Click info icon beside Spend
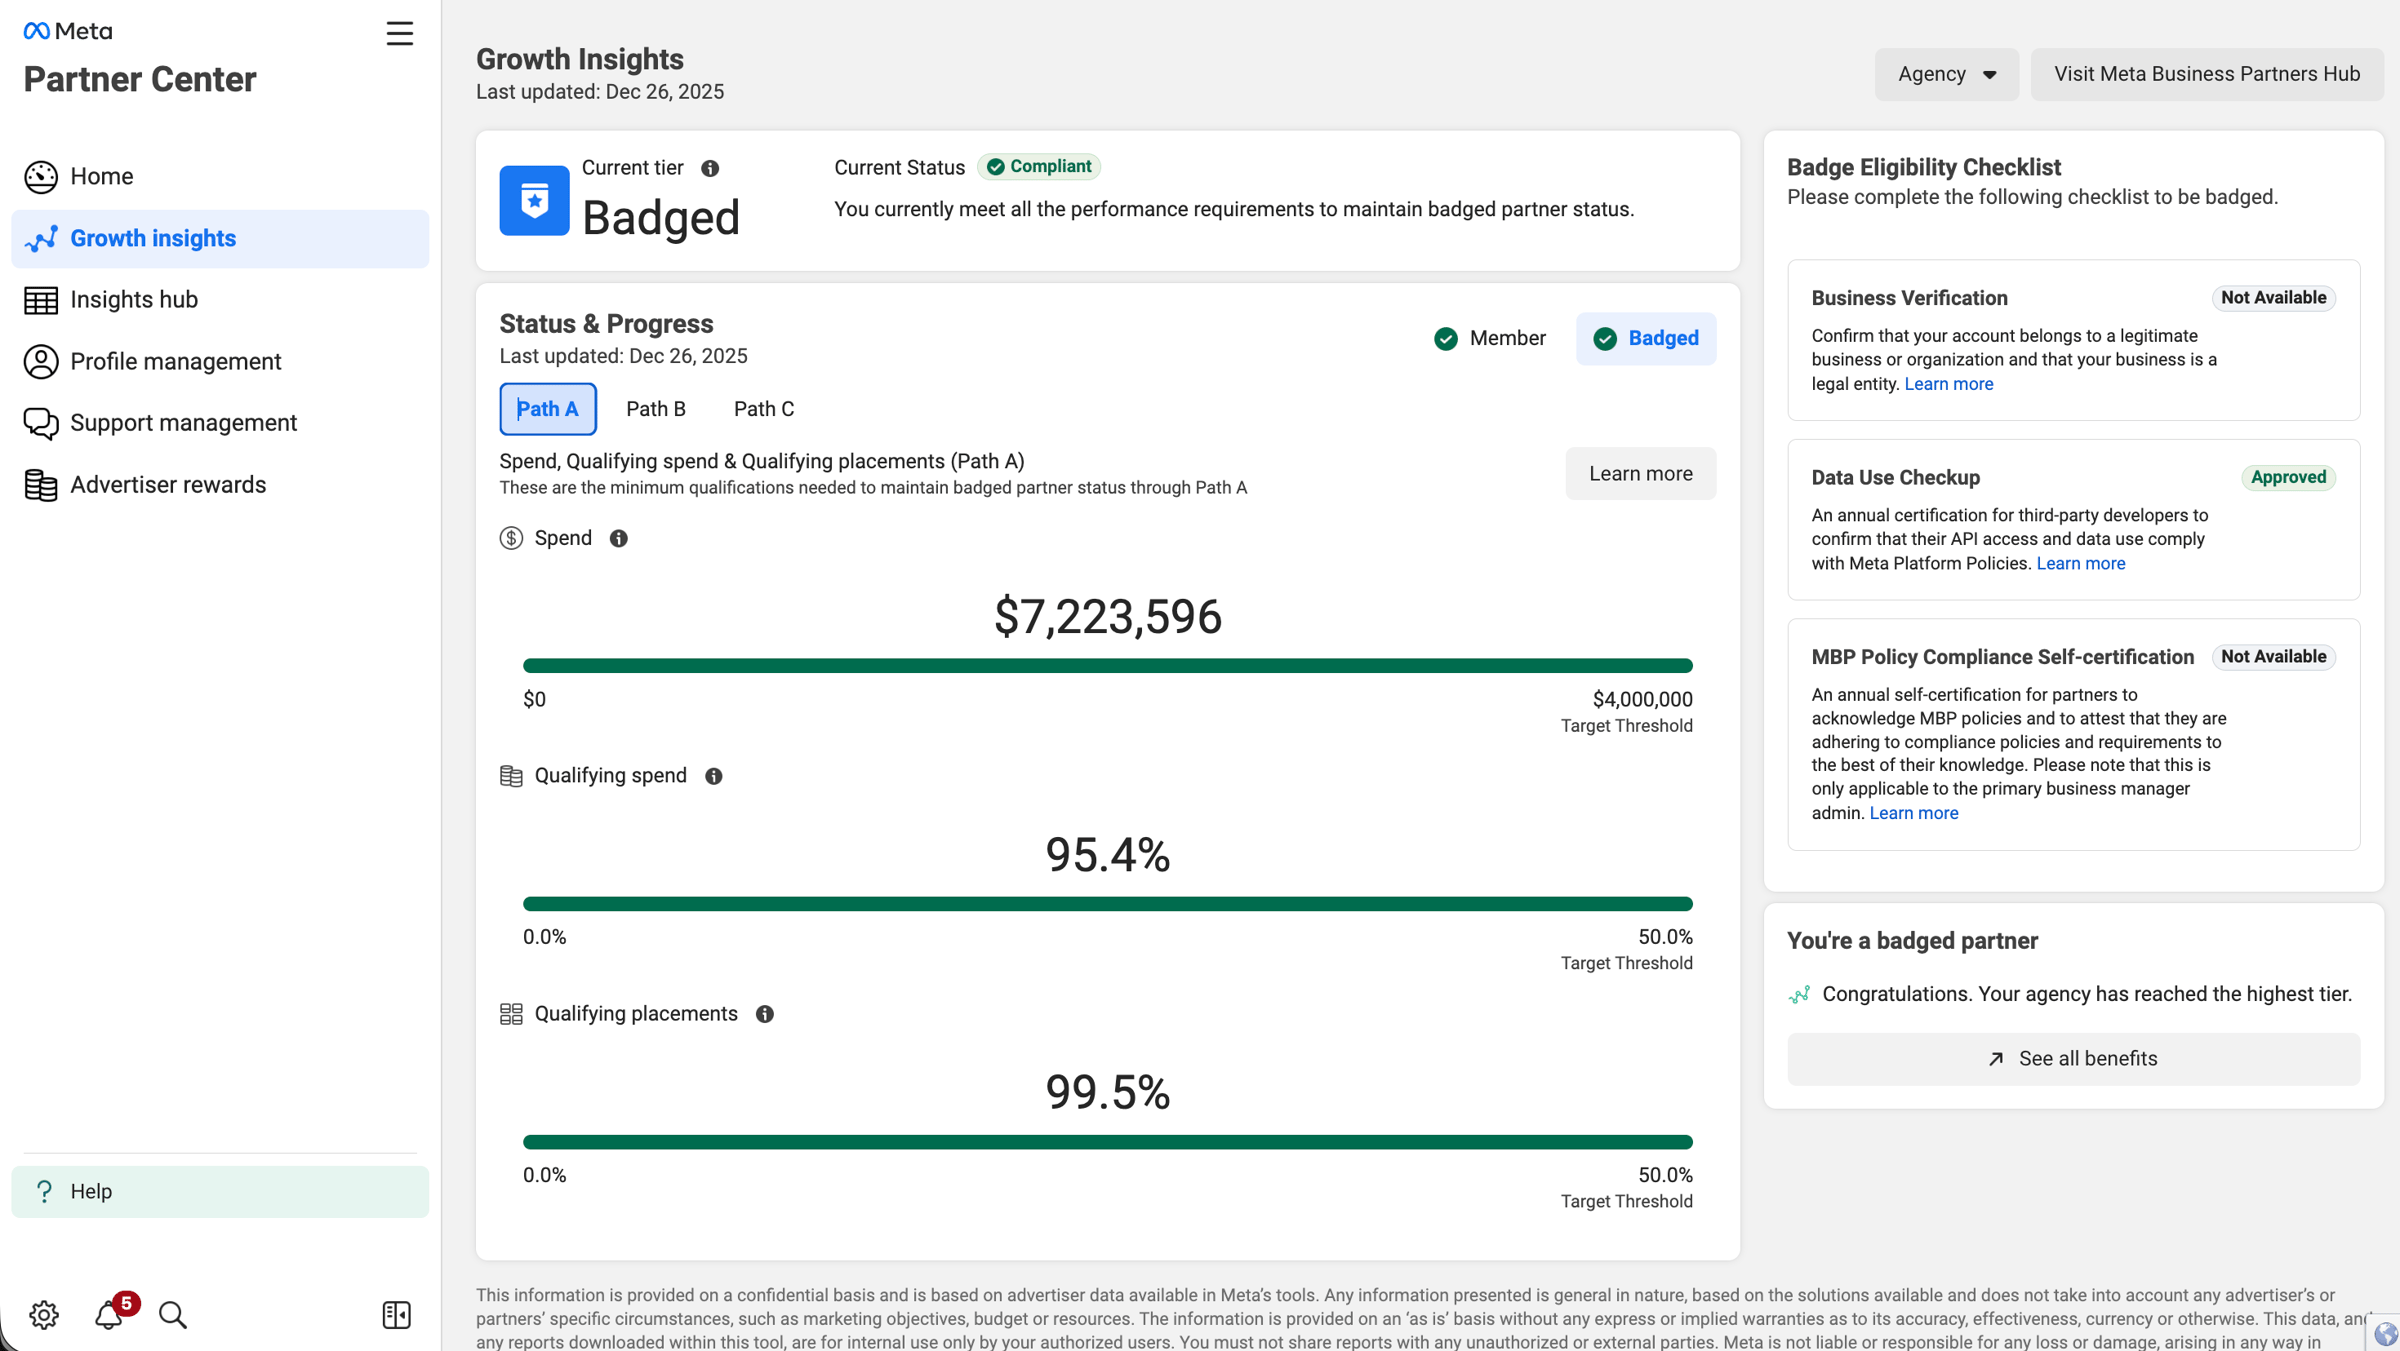This screenshot has width=2400, height=1351. [x=619, y=538]
